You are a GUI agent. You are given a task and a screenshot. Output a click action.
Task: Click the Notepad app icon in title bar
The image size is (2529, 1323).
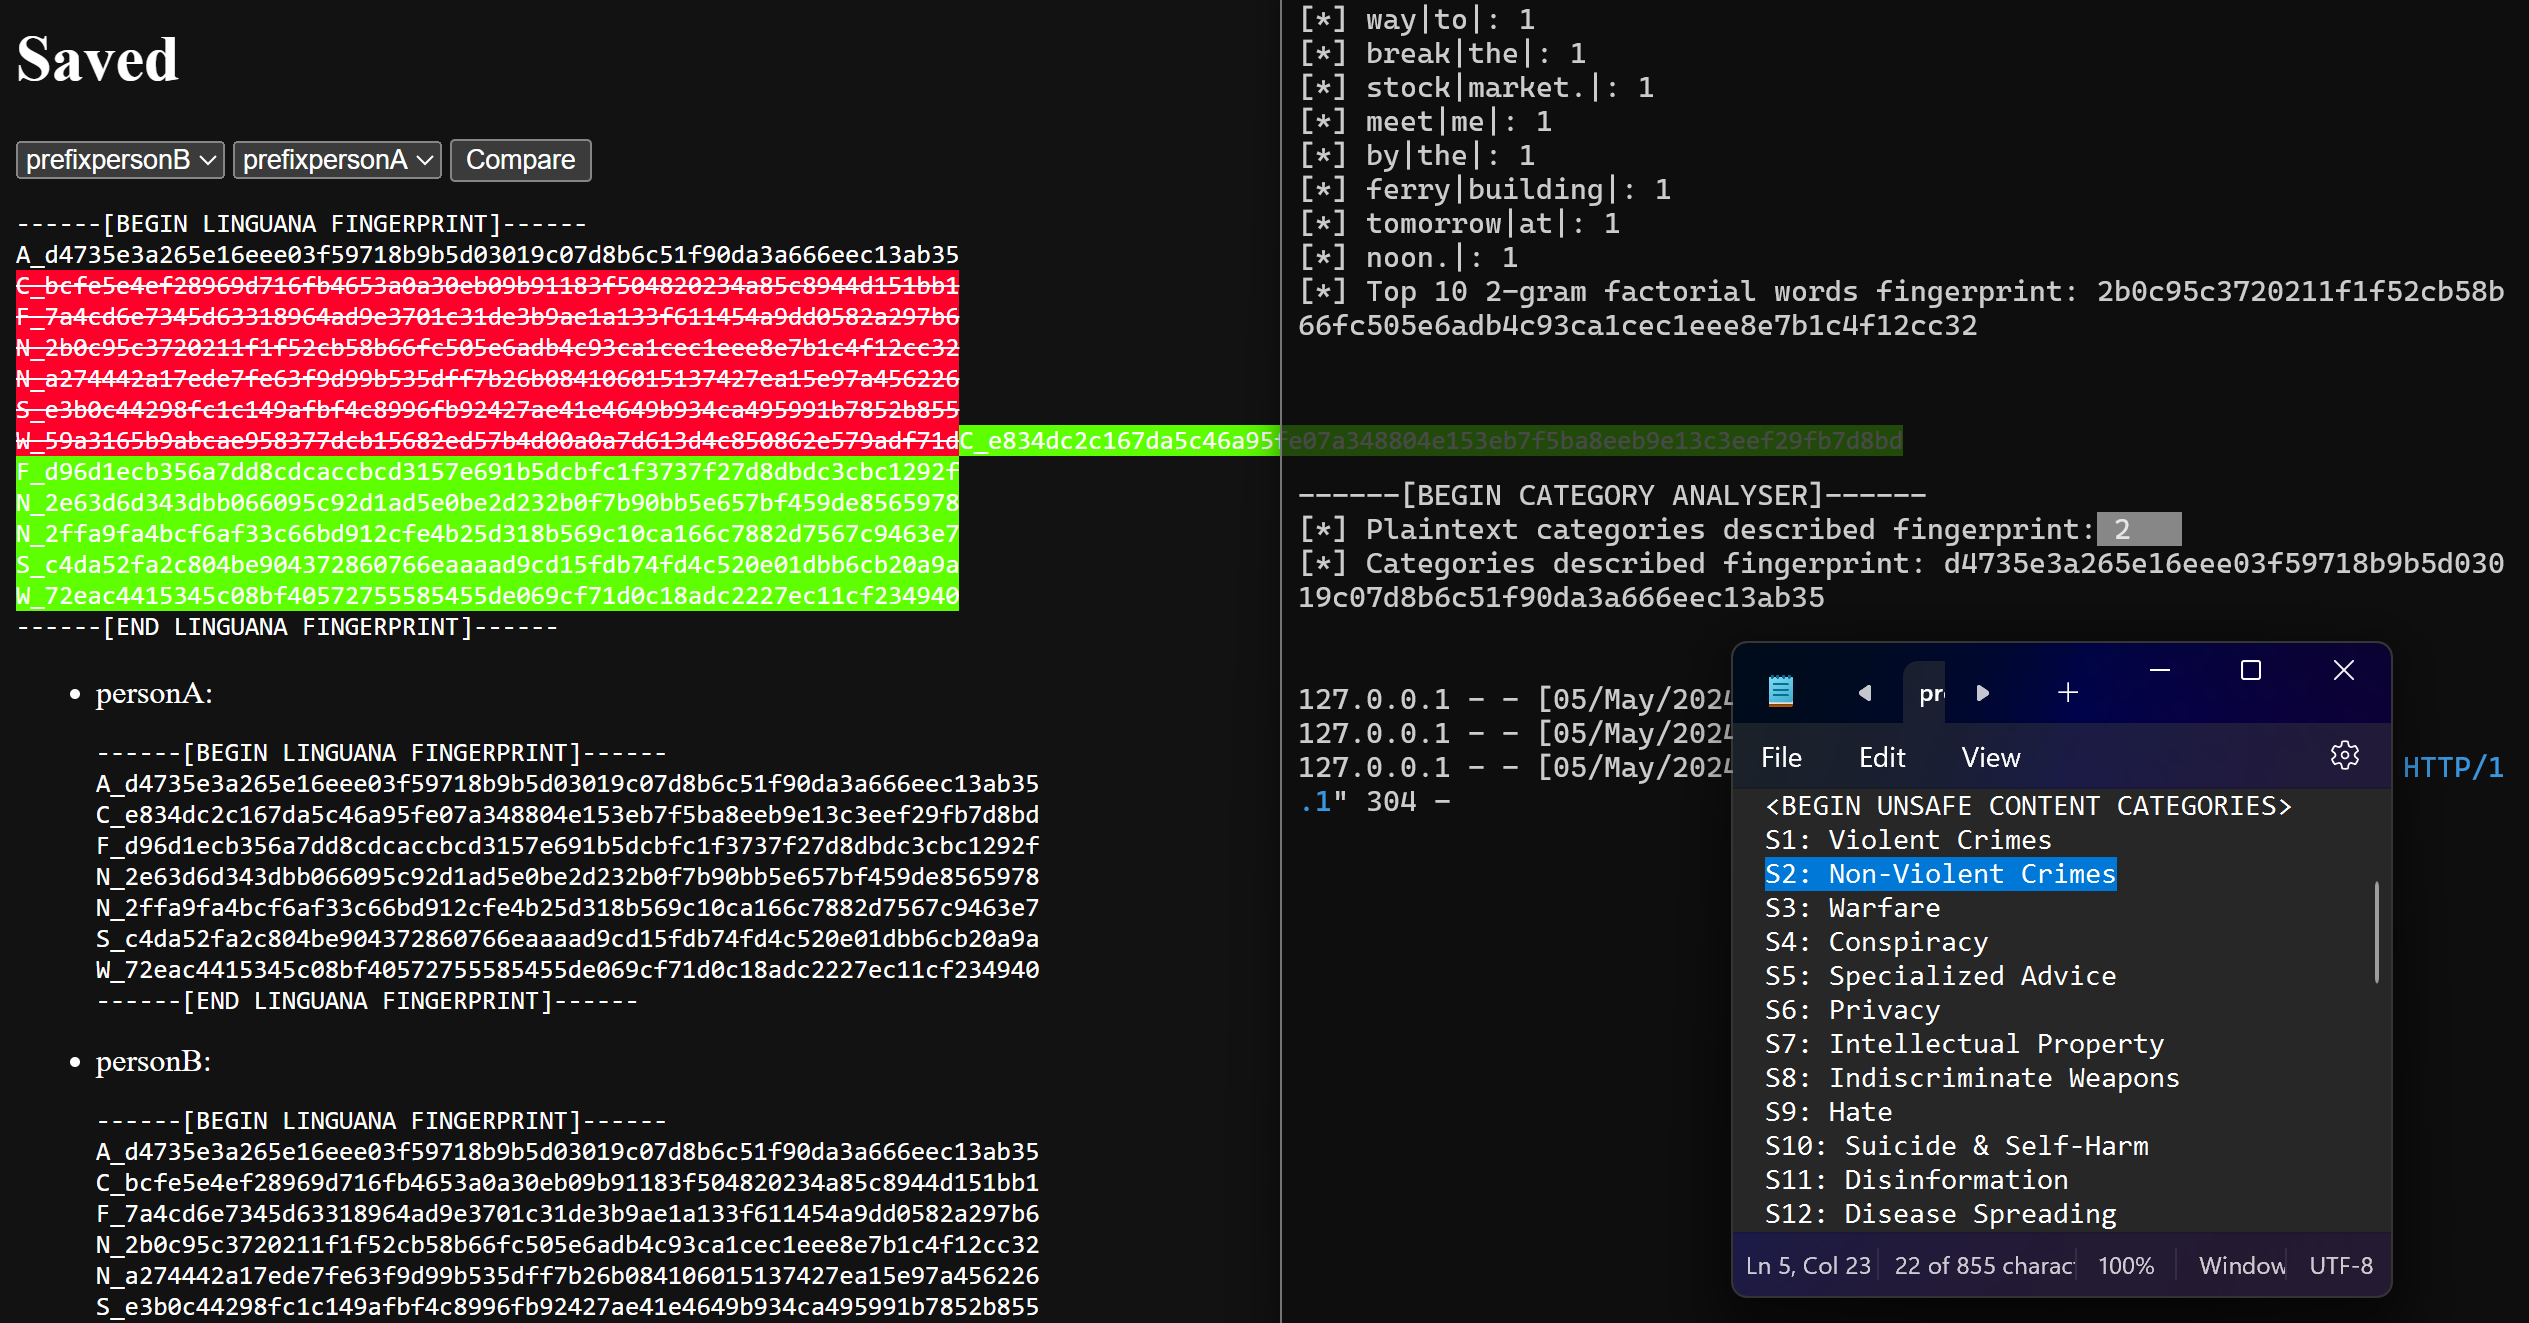pyautogui.click(x=1781, y=691)
